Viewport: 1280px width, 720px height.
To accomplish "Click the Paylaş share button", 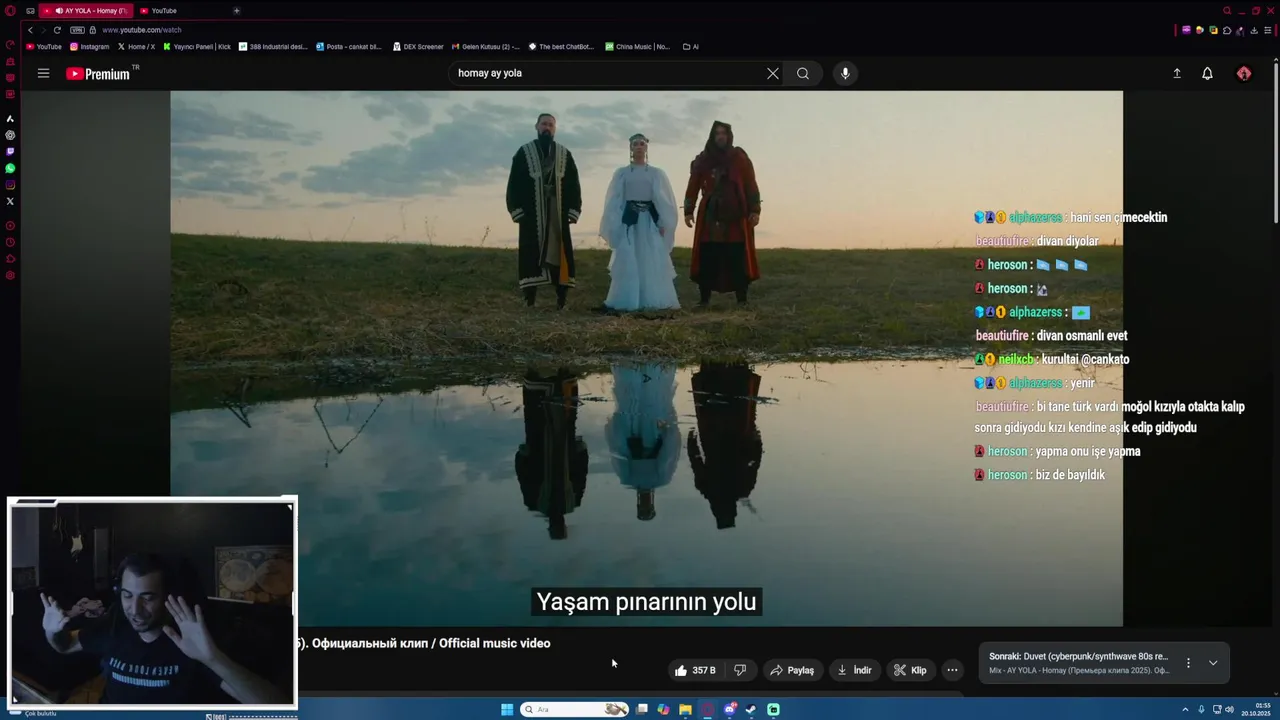I will pos(791,670).
